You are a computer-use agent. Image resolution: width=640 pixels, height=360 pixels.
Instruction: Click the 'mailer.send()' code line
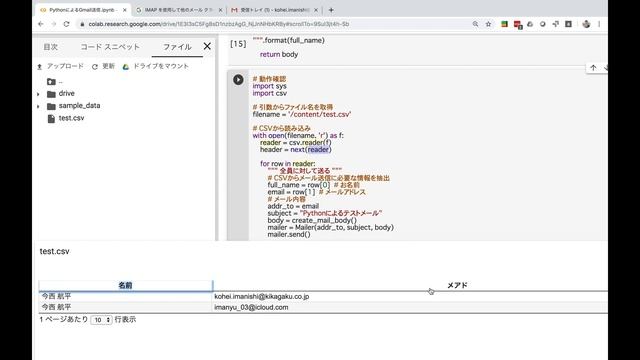[x=289, y=234]
